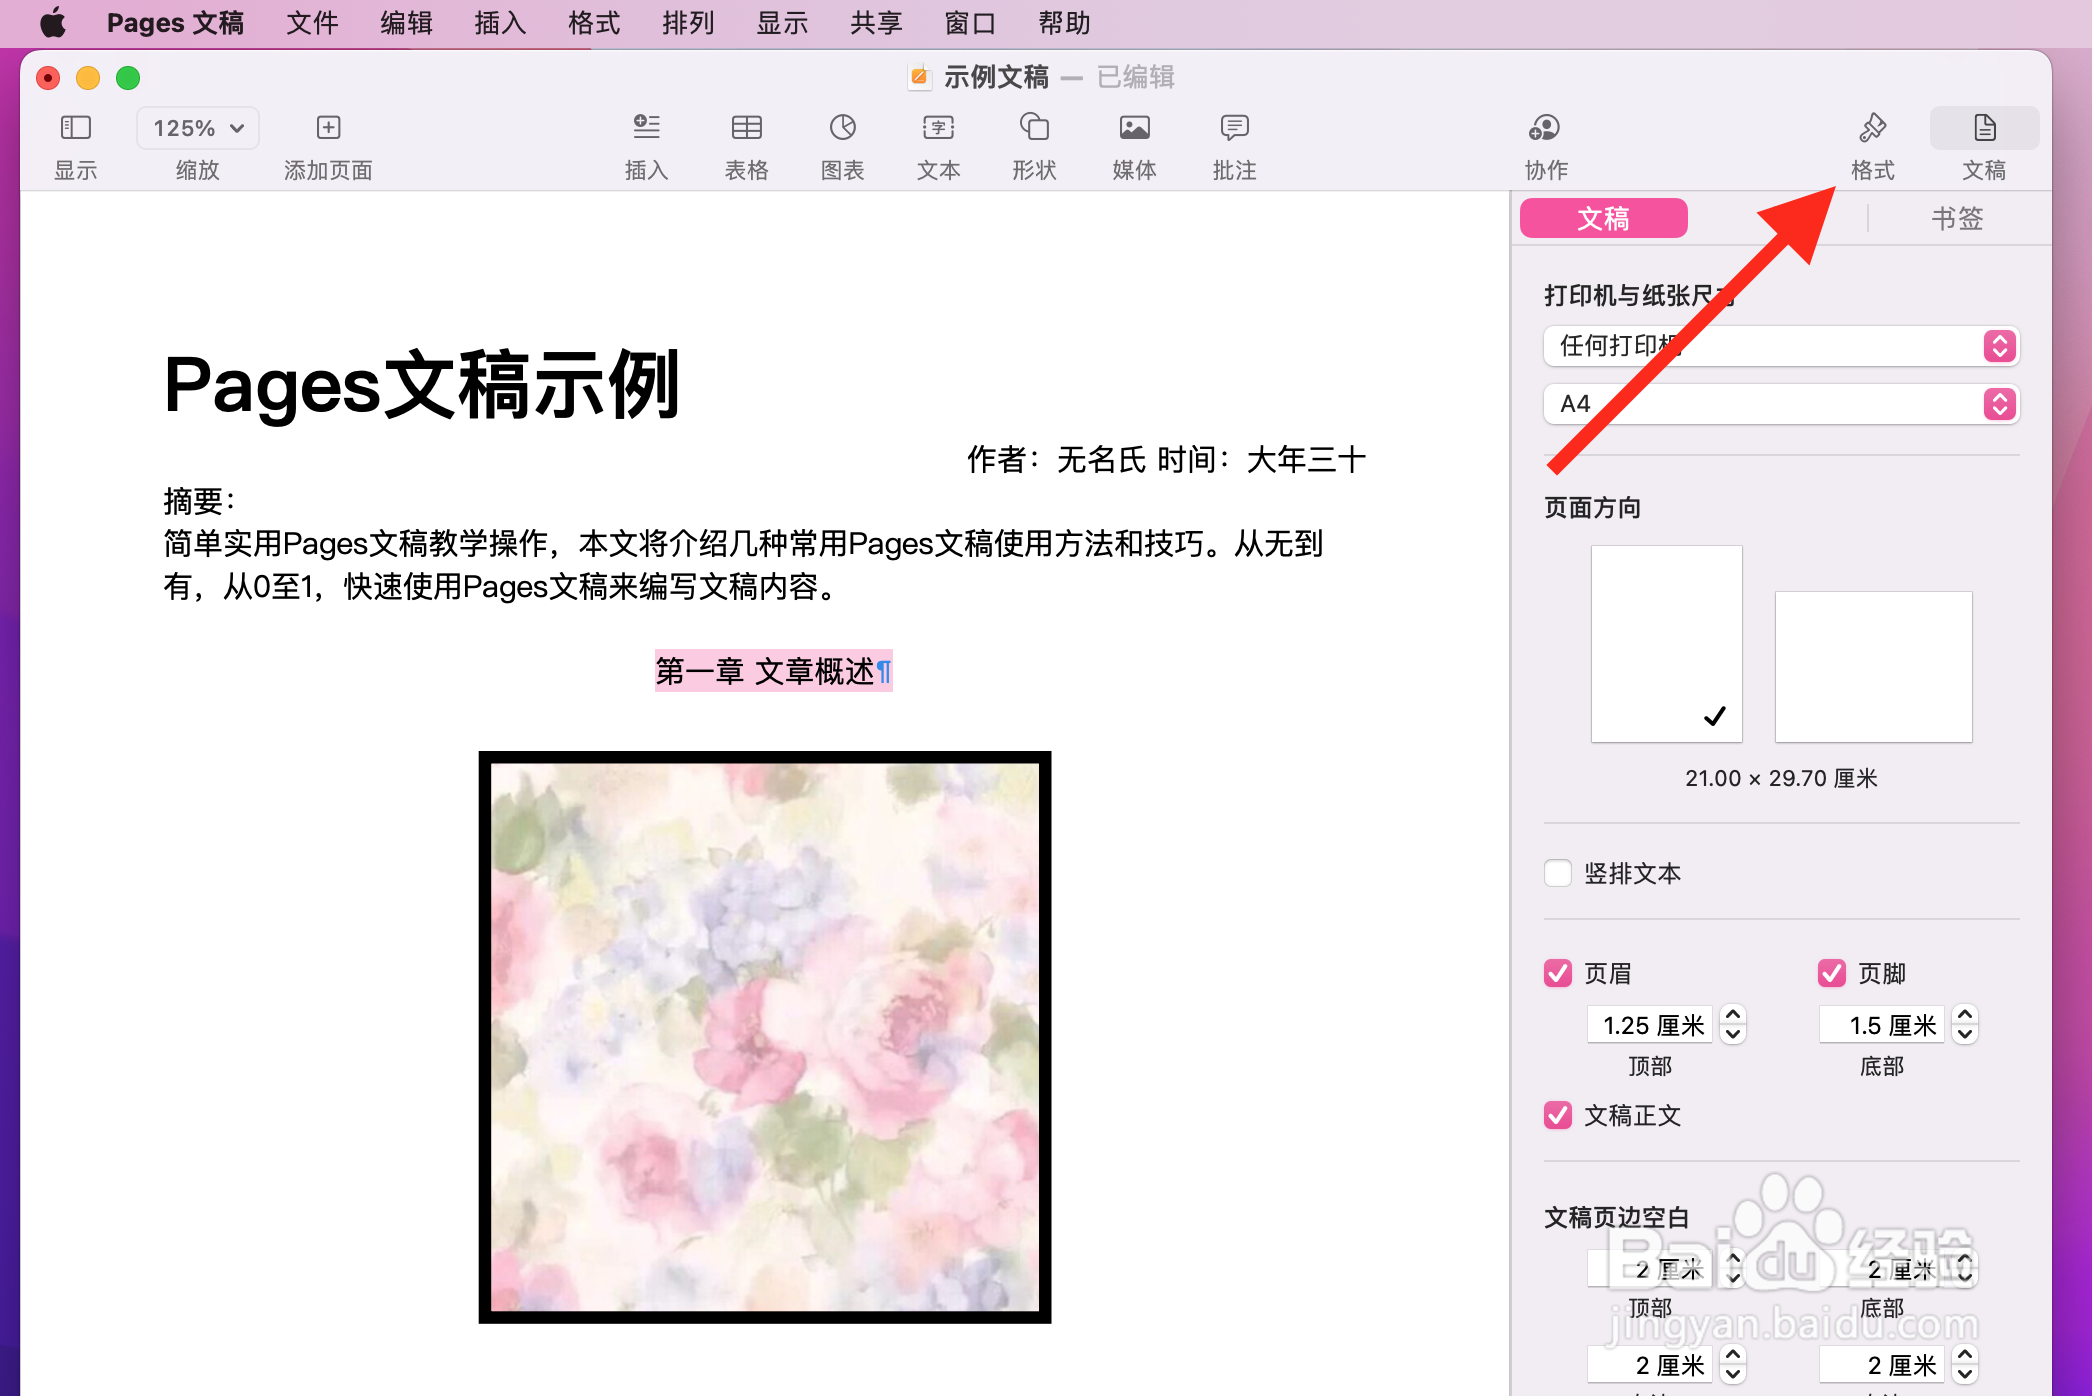The image size is (2092, 1396).
Task: Select portrait page orientation thumbnail
Action: pos(1667,644)
